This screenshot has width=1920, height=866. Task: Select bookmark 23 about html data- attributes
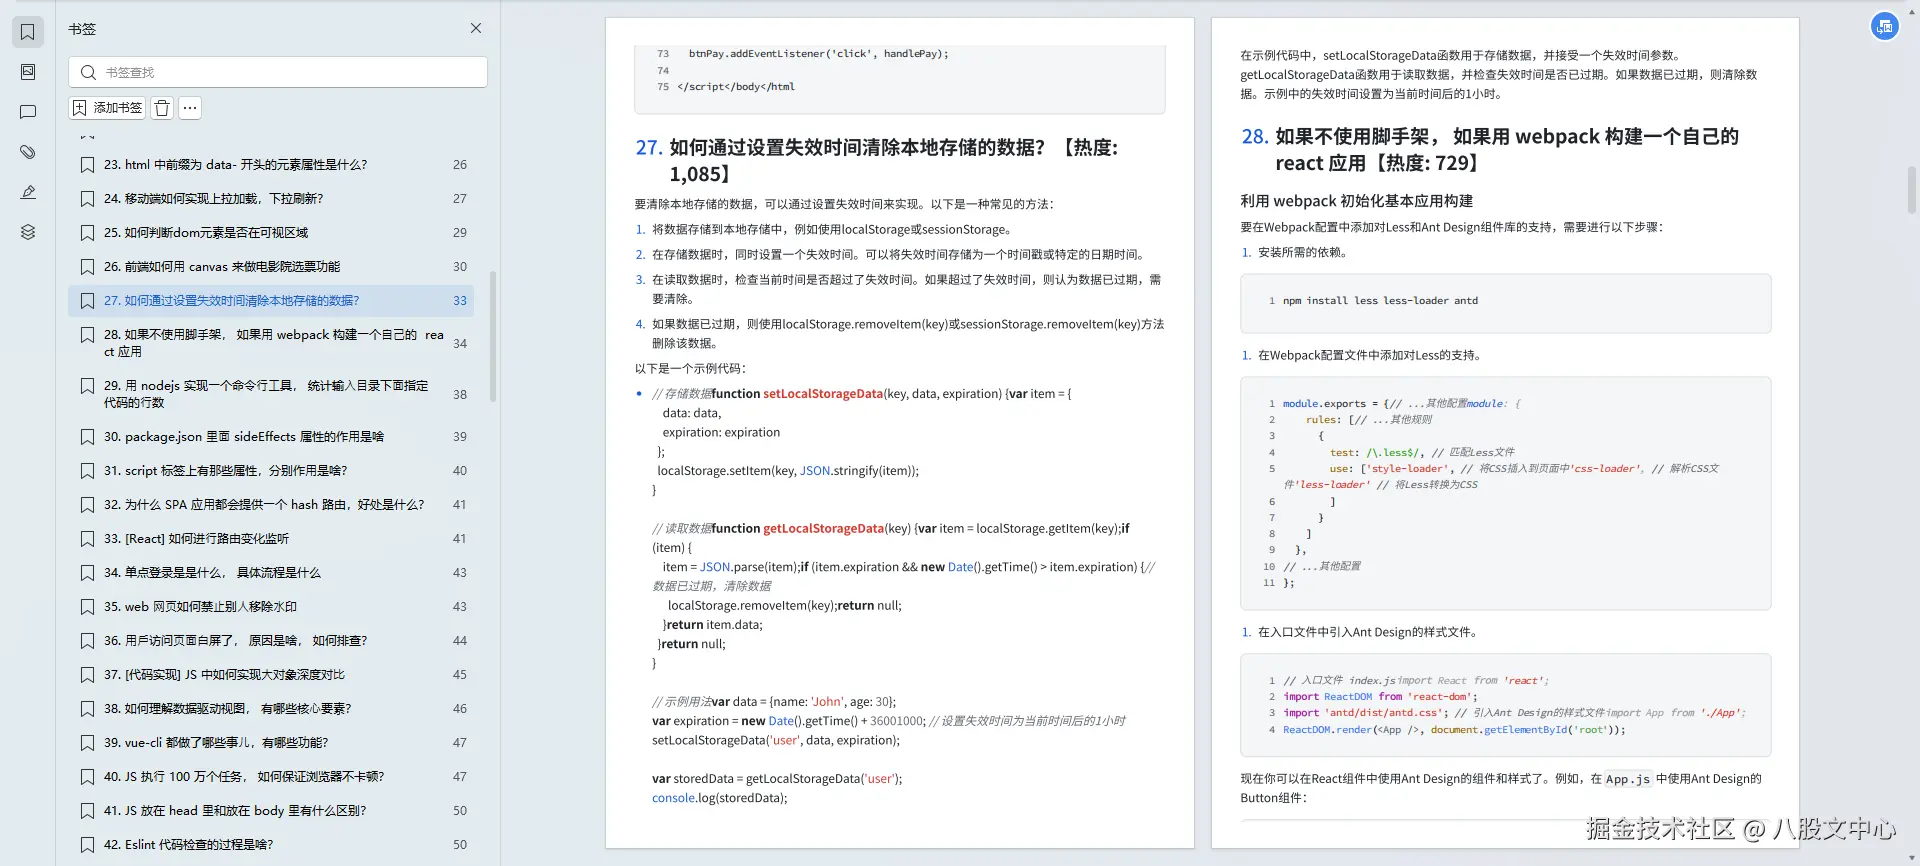[271, 165]
